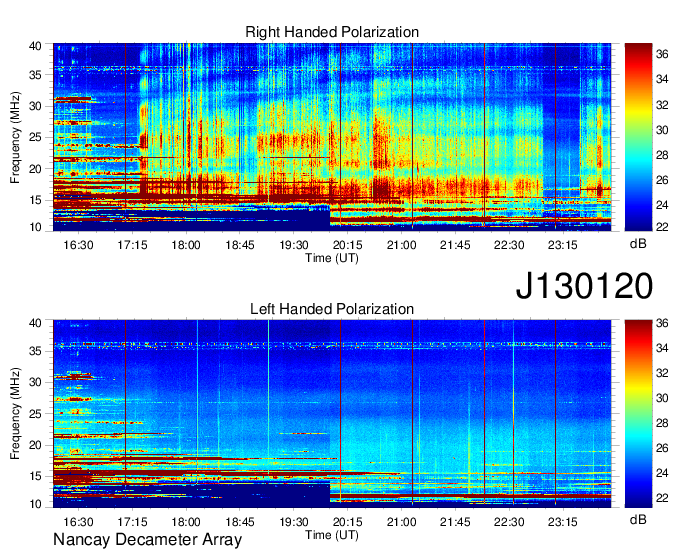Click 21:45 tick under Right Handed plot
Viewport: 680px width, 552px height.
455,245
